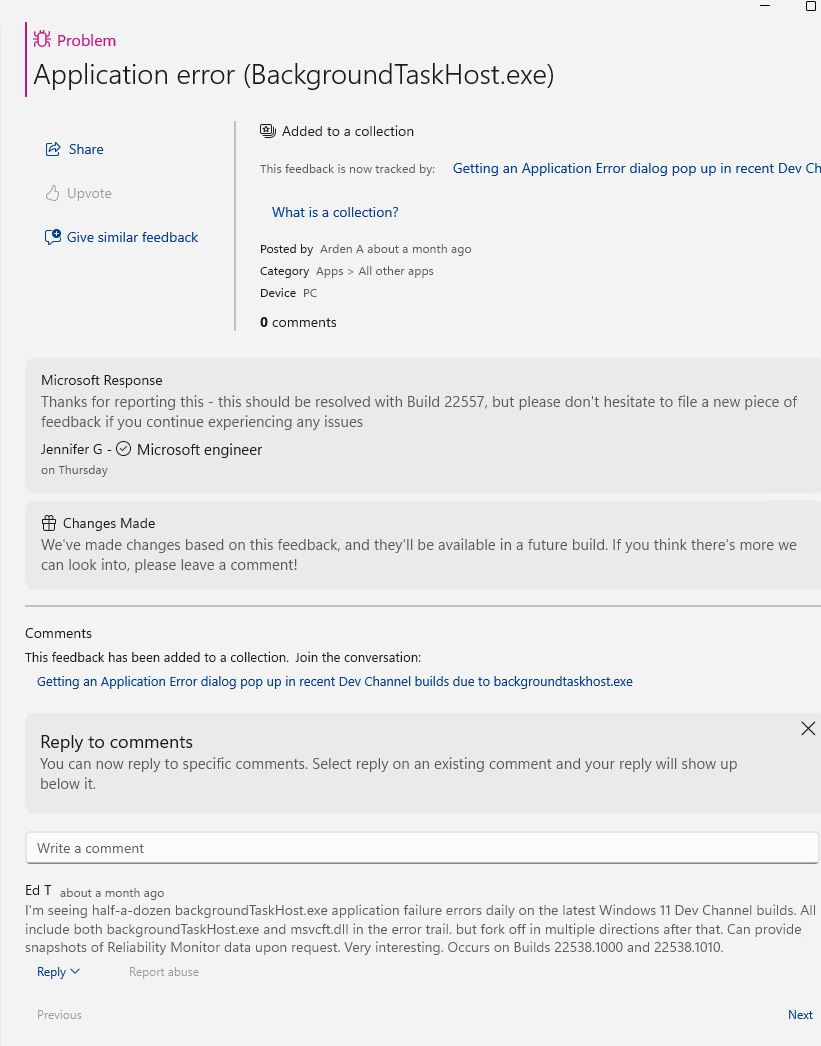The height and width of the screenshot is (1046, 821).
Task: Open the collection link under Comments heading
Action: (334, 681)
